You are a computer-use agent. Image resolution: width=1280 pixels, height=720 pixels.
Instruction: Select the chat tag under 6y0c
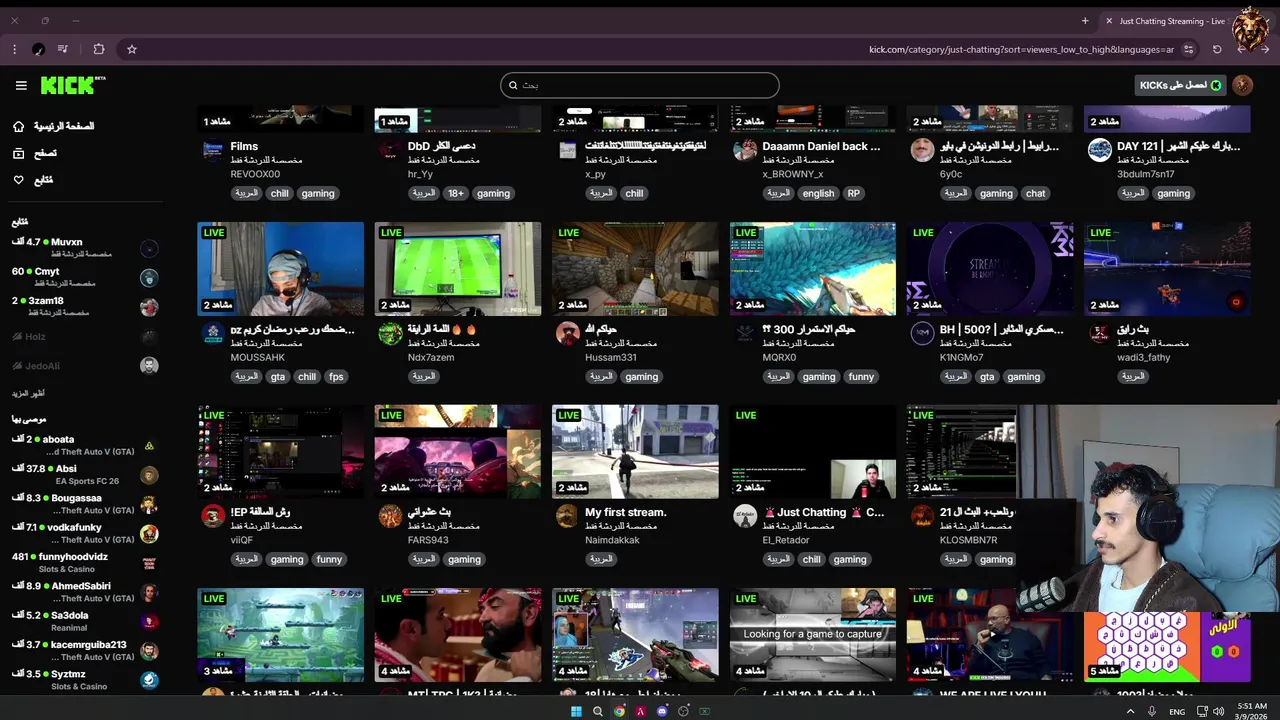1035,194
